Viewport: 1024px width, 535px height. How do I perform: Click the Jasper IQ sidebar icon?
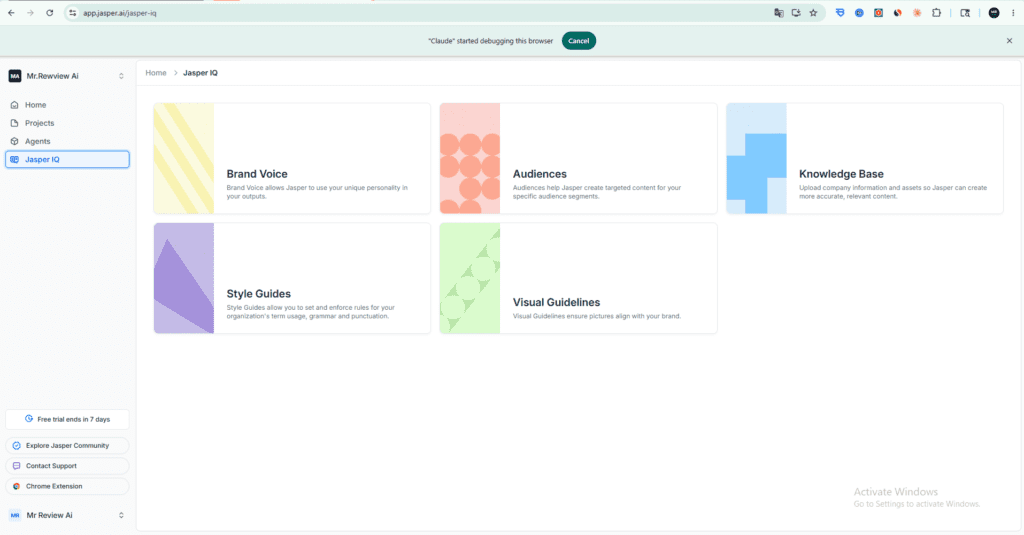pyautogui.click(x=14, y=159)
